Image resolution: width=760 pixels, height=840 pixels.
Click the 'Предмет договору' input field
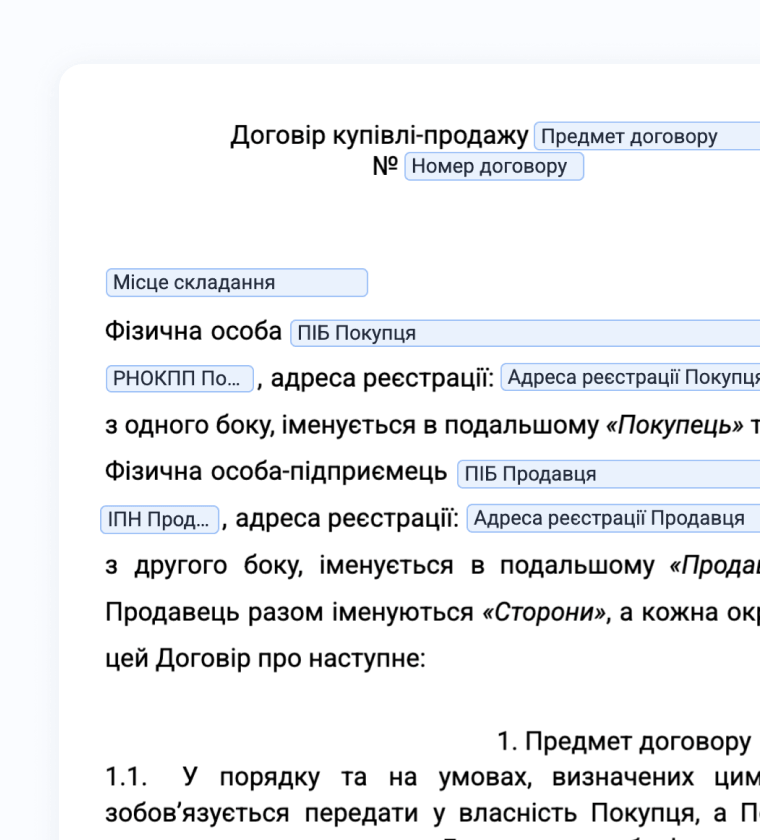point(647,136)
